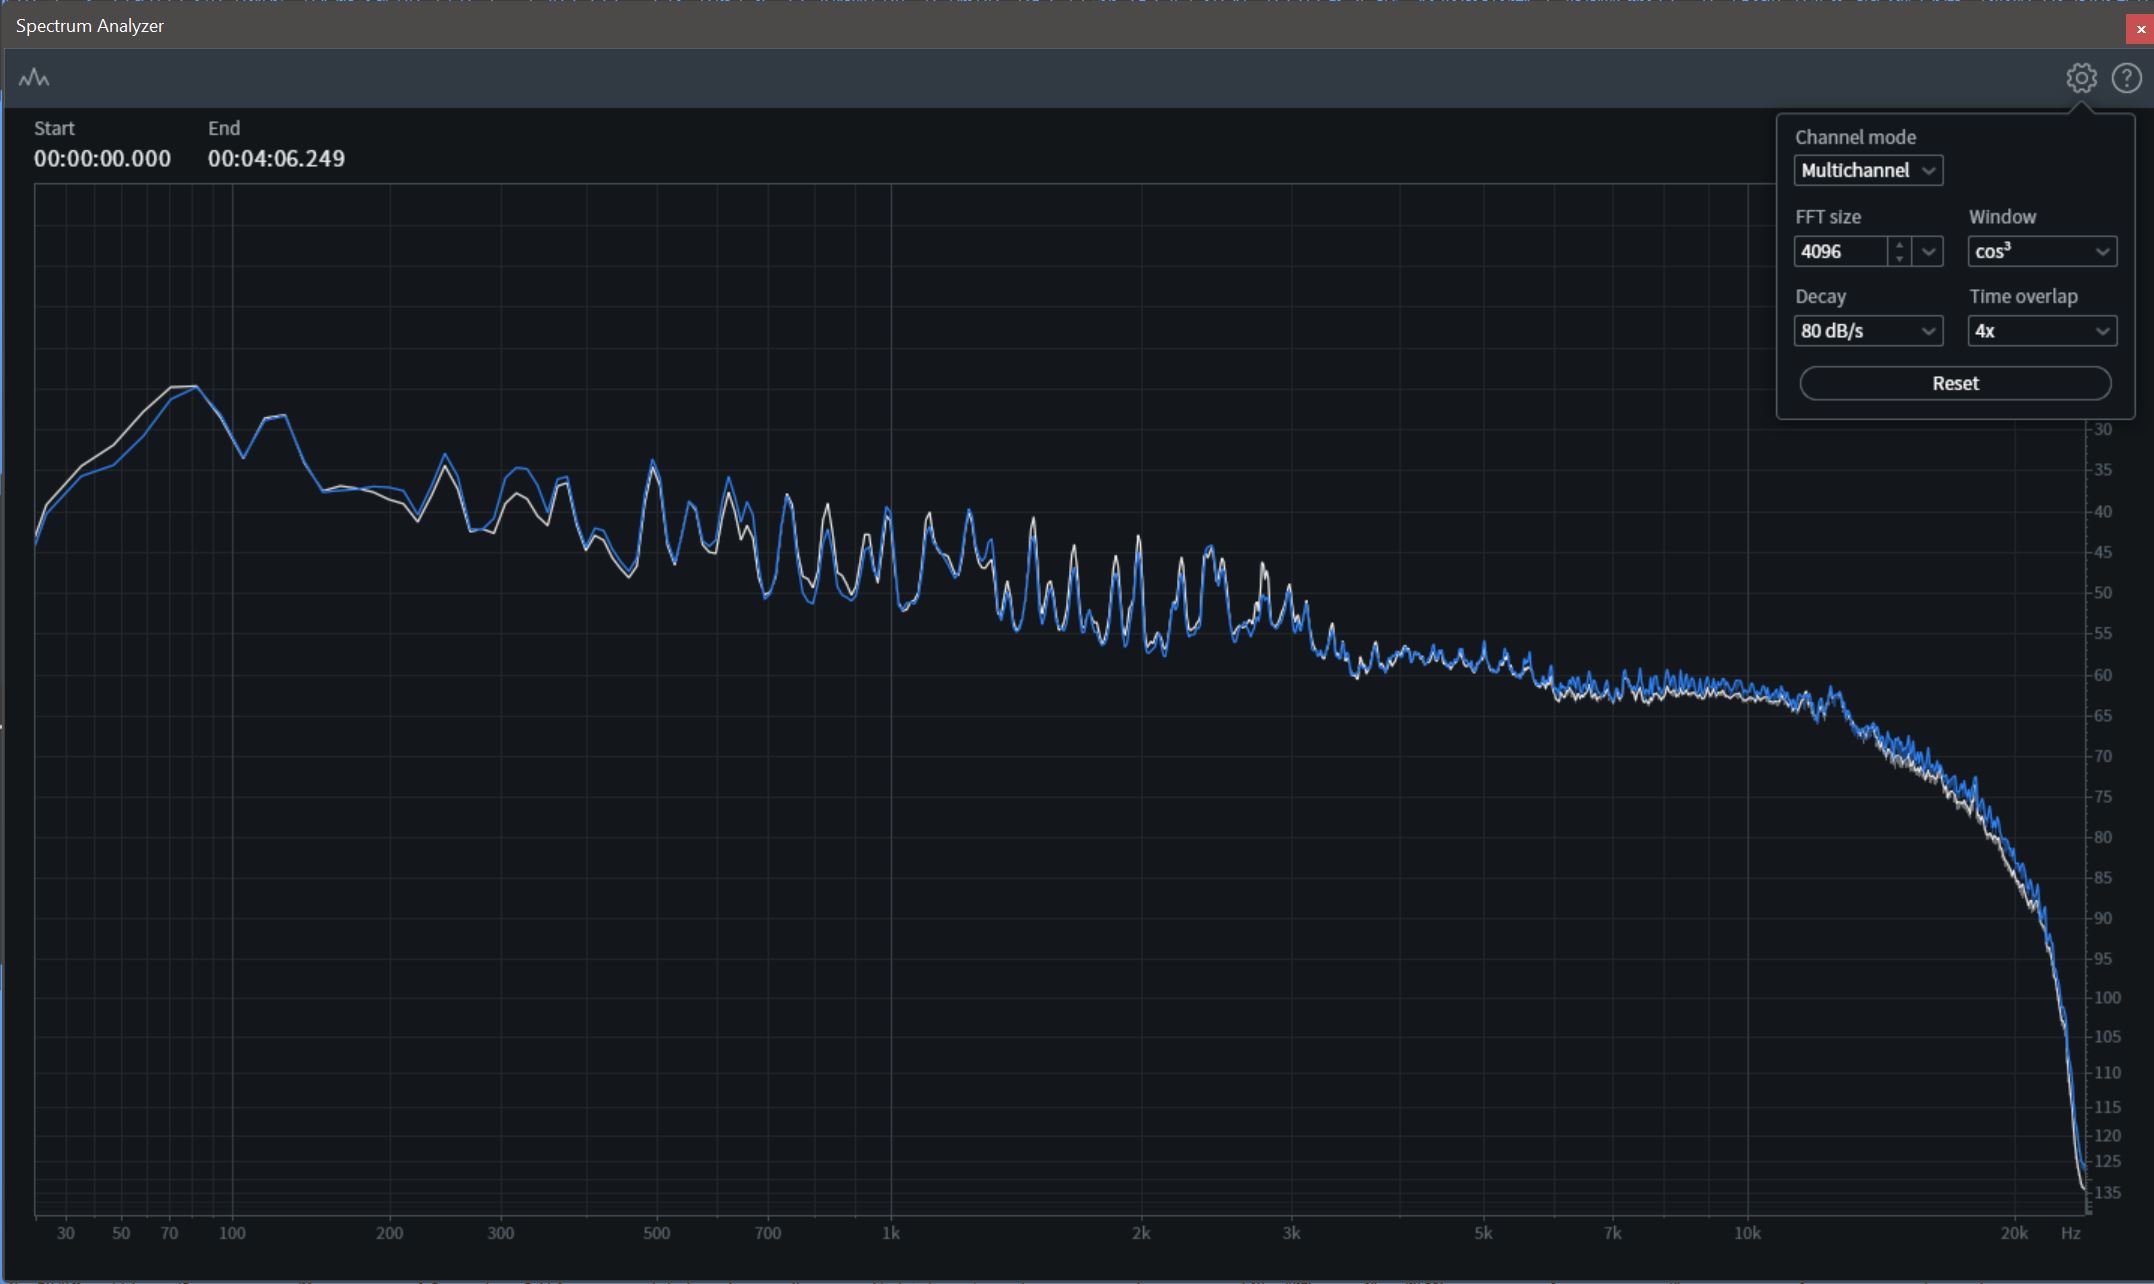This screenshot has width=2154, height=1284.
Task: Increase FFT size with the up arrow
Action: tap(1899, 244)
